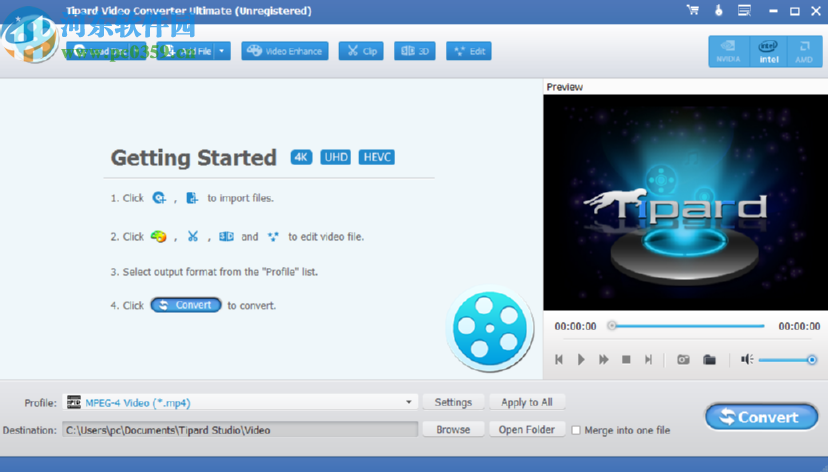The height and width of the screenshot is (472, 828).
Task: Click the Convert pill in step 4
Action: [186, 305]
